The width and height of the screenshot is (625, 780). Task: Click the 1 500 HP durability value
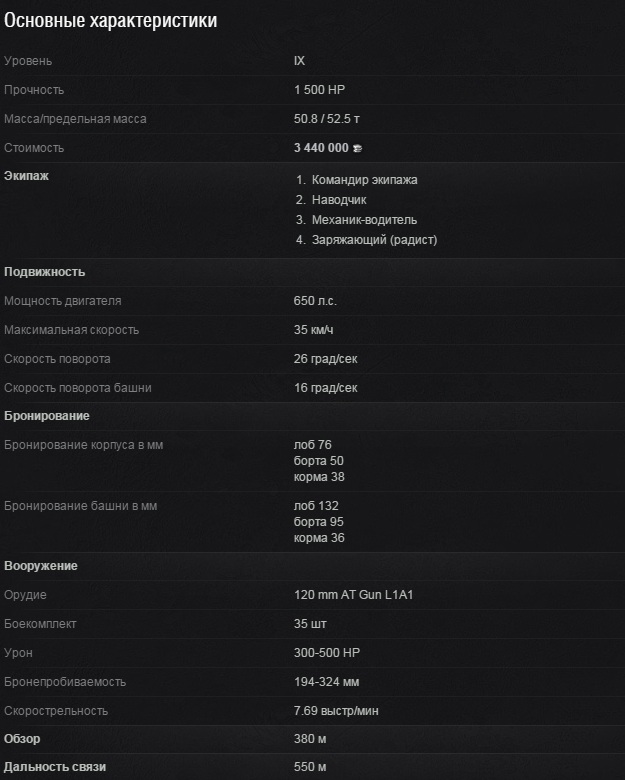(319, 90)
